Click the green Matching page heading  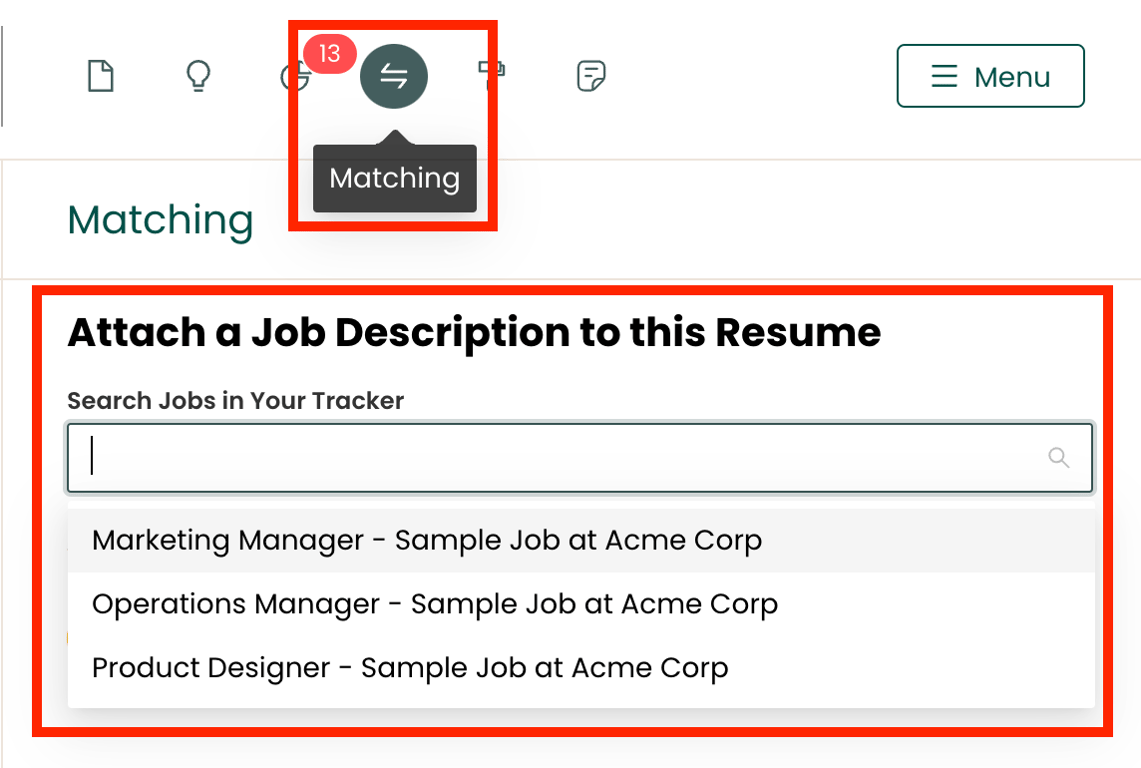(x=160, y=220)
